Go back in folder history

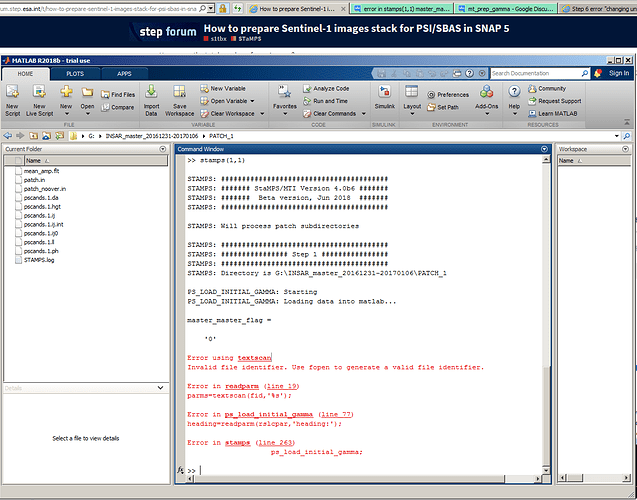tap(7, 136)
